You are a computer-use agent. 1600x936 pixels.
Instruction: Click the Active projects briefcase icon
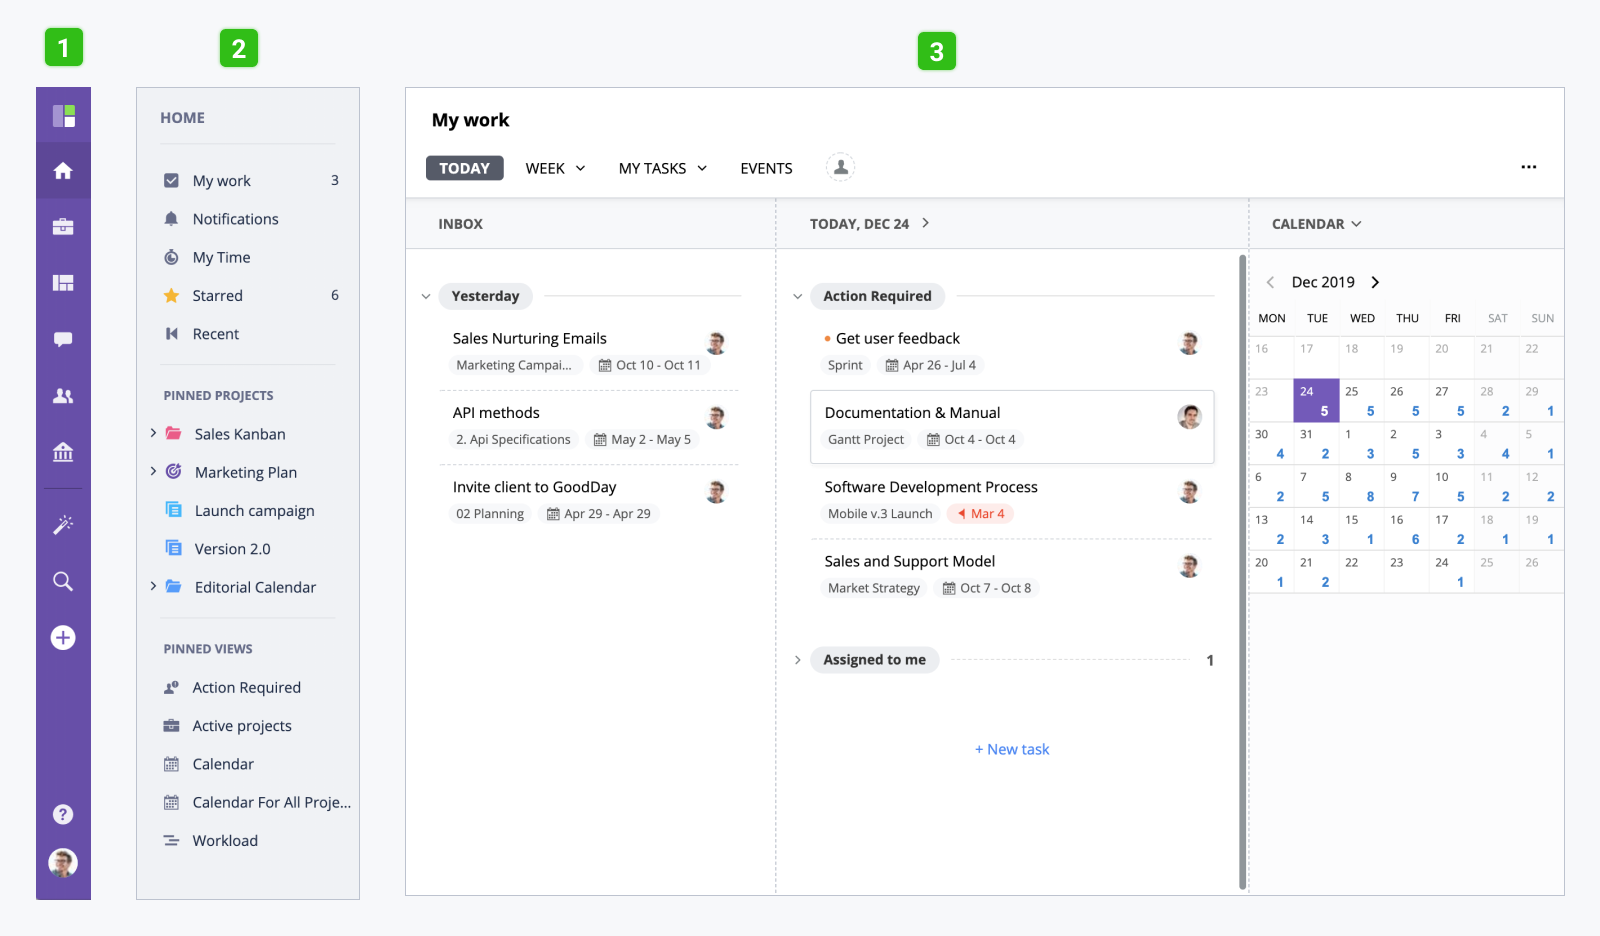coord(171,726)
